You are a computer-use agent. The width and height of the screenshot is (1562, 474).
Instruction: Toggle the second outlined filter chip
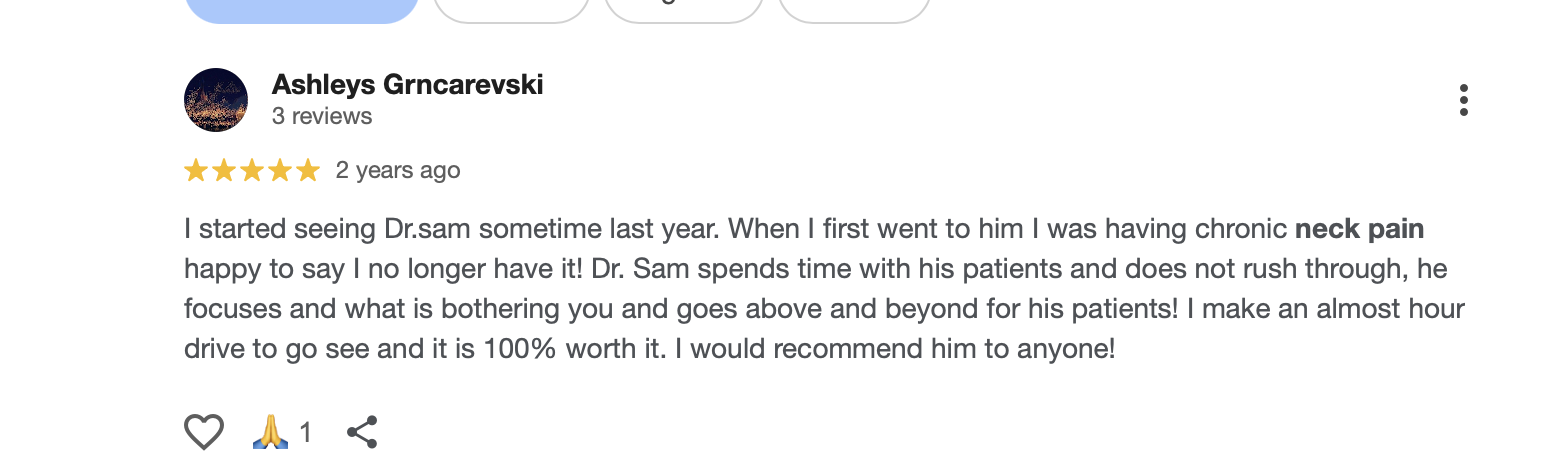click(511, 8)
